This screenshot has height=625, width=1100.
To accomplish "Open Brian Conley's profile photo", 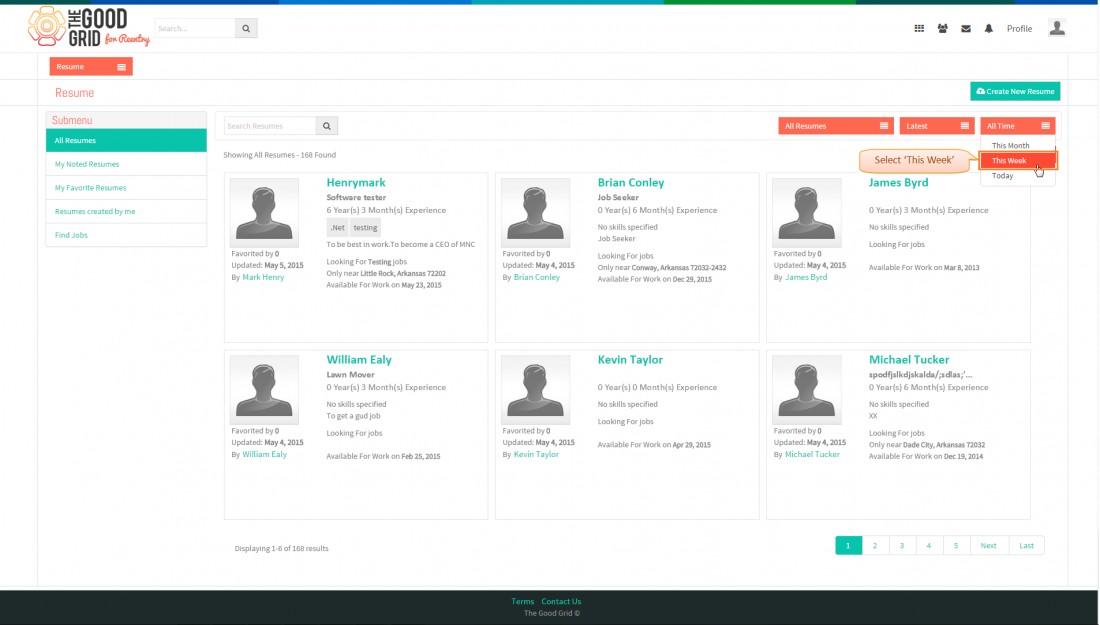I will point(535,212).
